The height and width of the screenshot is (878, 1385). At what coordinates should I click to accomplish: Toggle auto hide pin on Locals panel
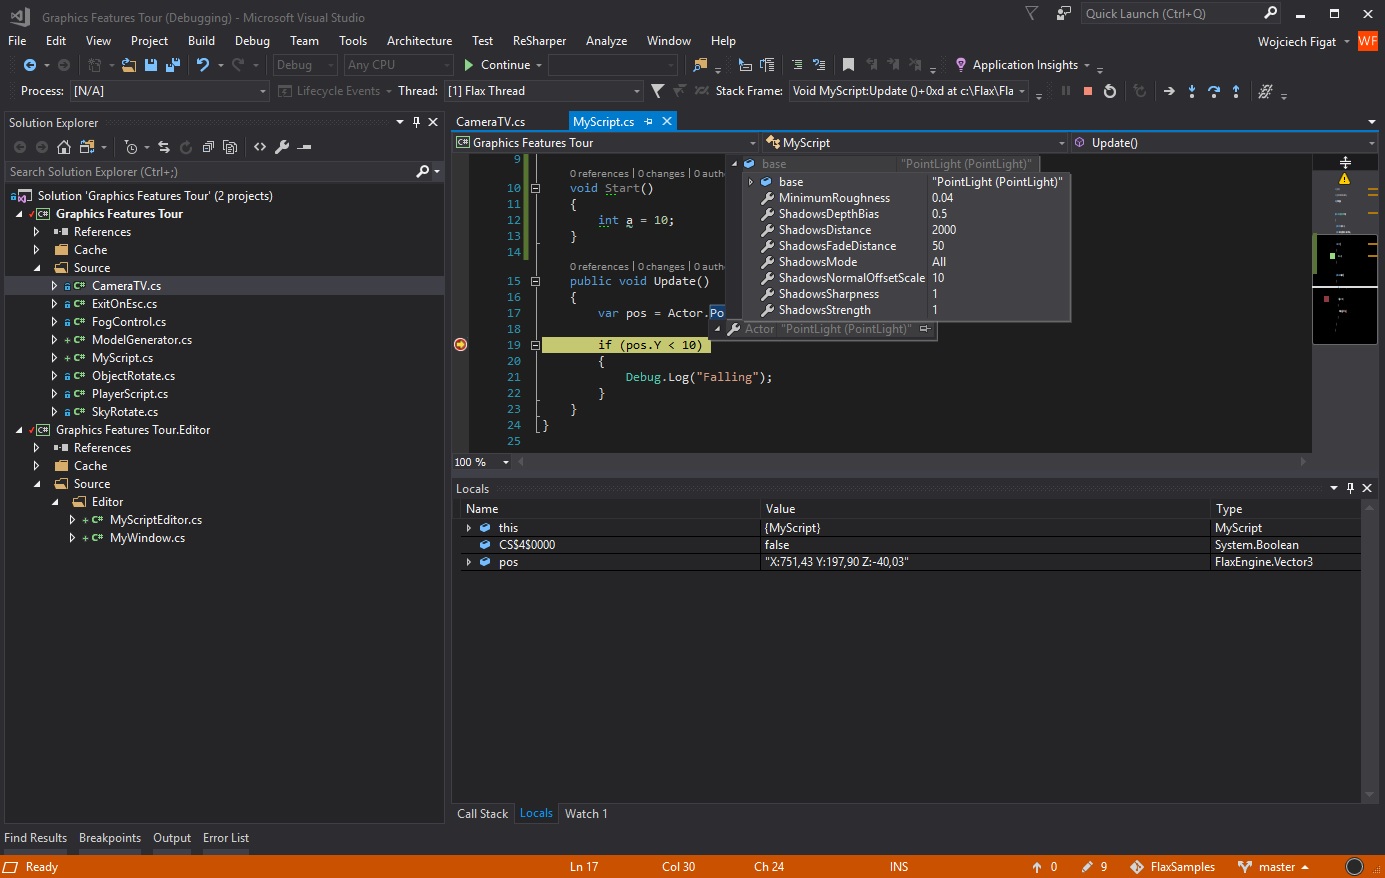tap(1350, 488)
